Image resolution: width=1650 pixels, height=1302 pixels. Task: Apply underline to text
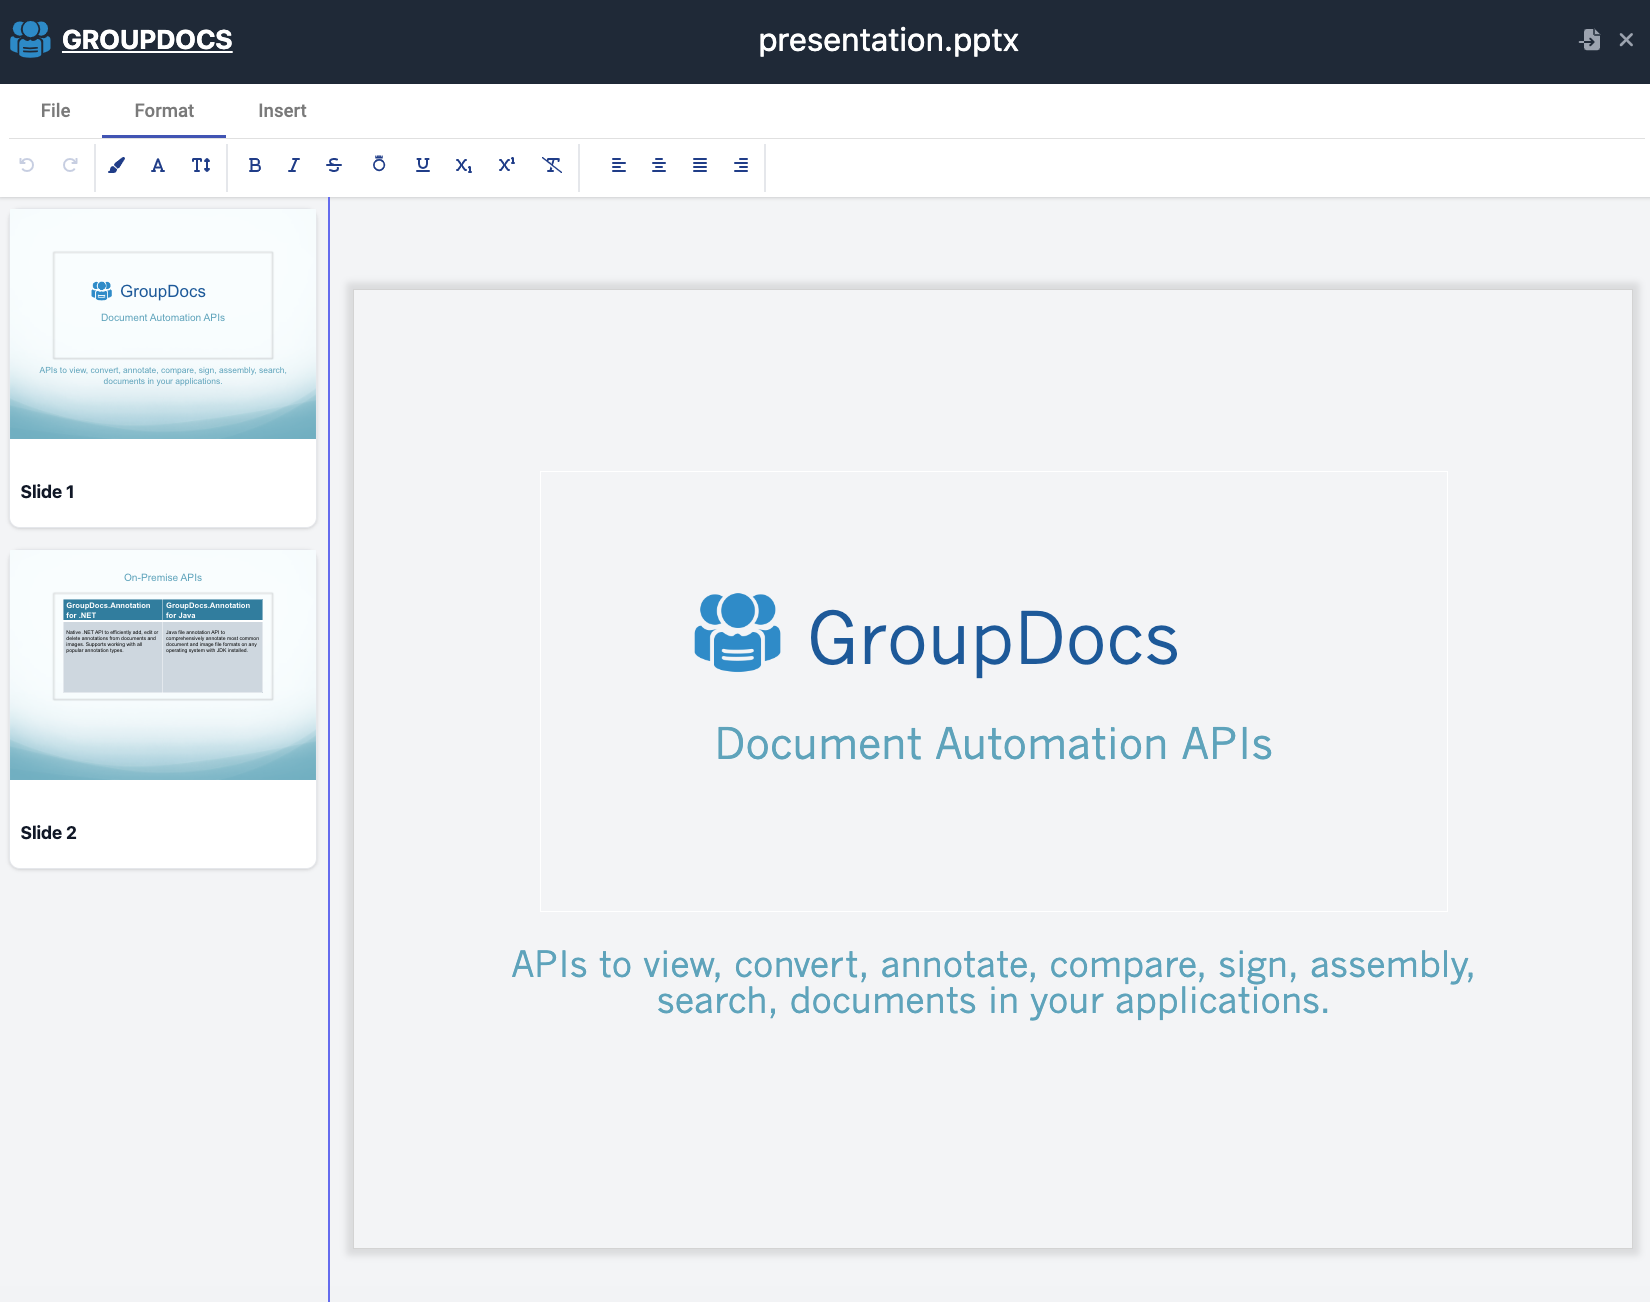tap(423, 165)
